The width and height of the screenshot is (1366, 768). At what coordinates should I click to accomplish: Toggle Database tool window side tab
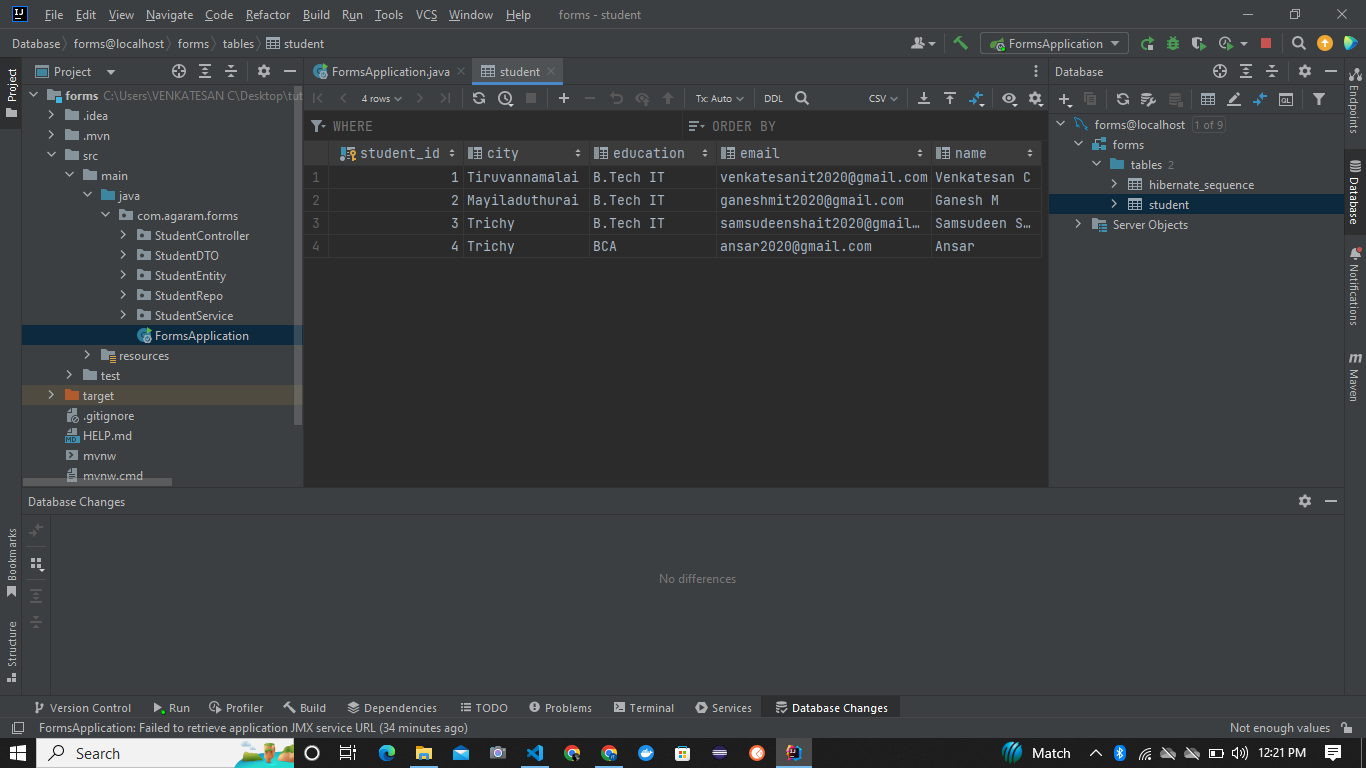coord(1355,192)
